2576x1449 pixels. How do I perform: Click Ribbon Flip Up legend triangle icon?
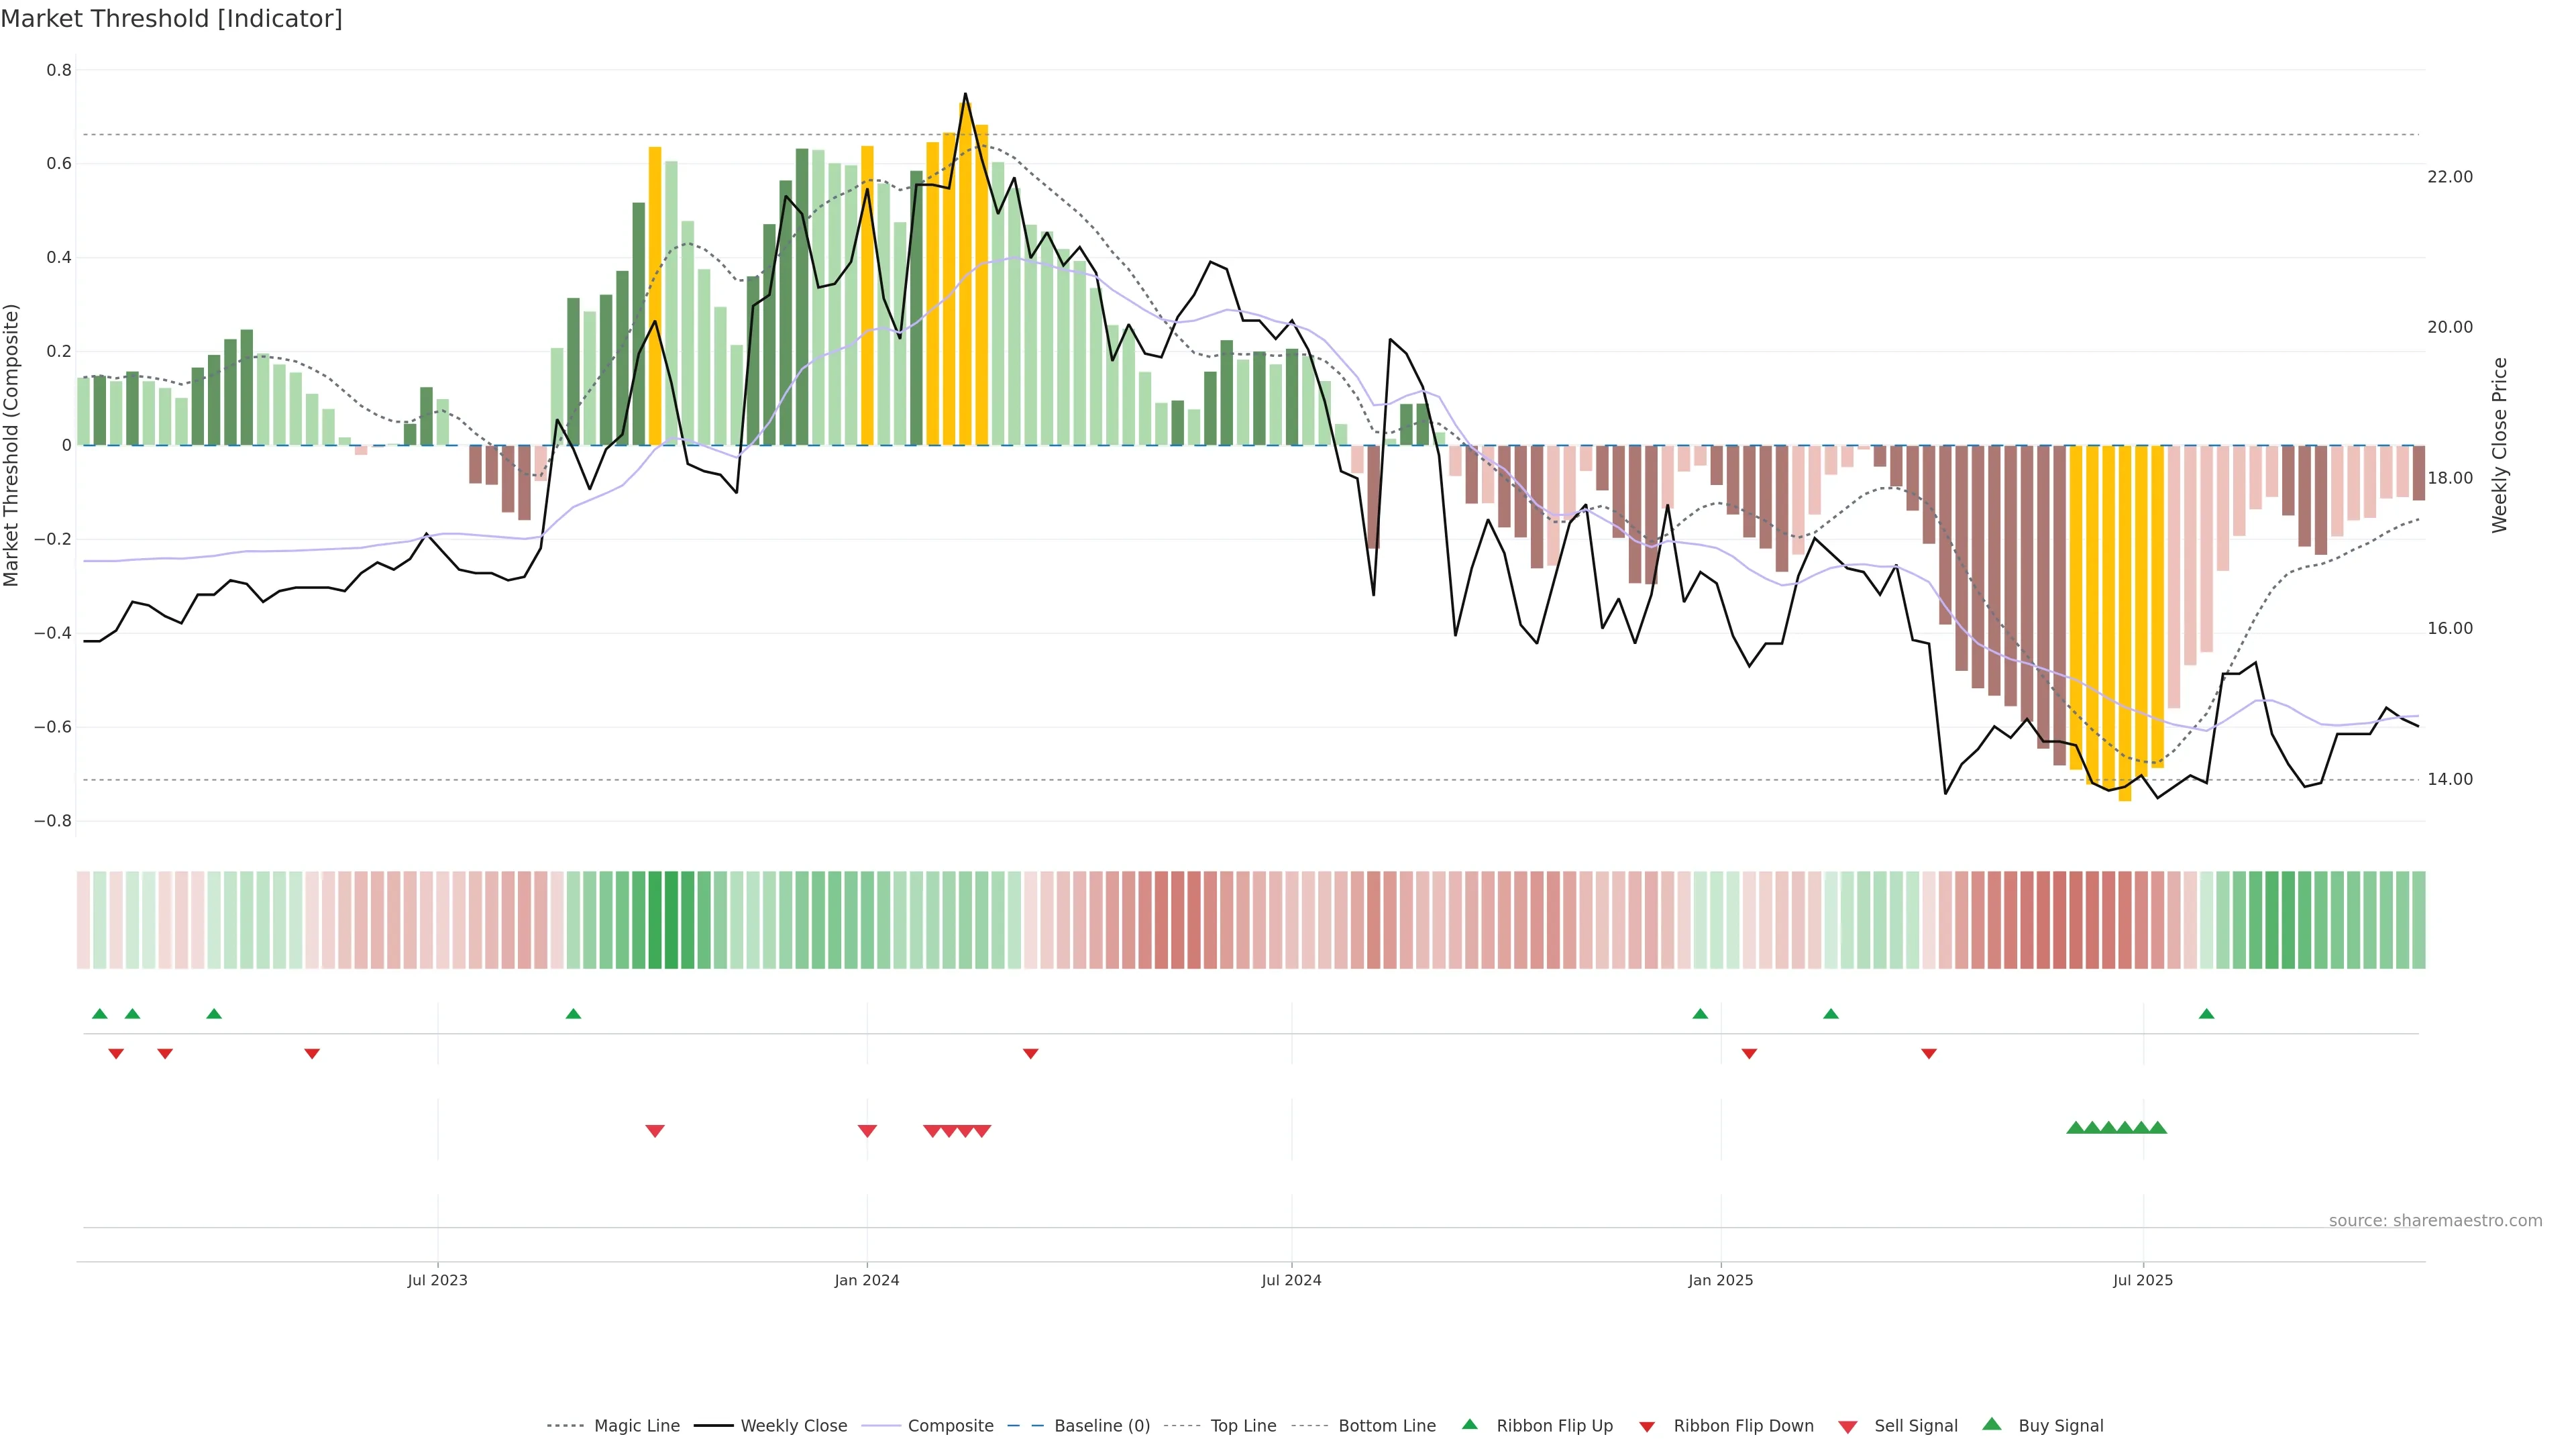pyautogui.click(x=1469, y=1424)
